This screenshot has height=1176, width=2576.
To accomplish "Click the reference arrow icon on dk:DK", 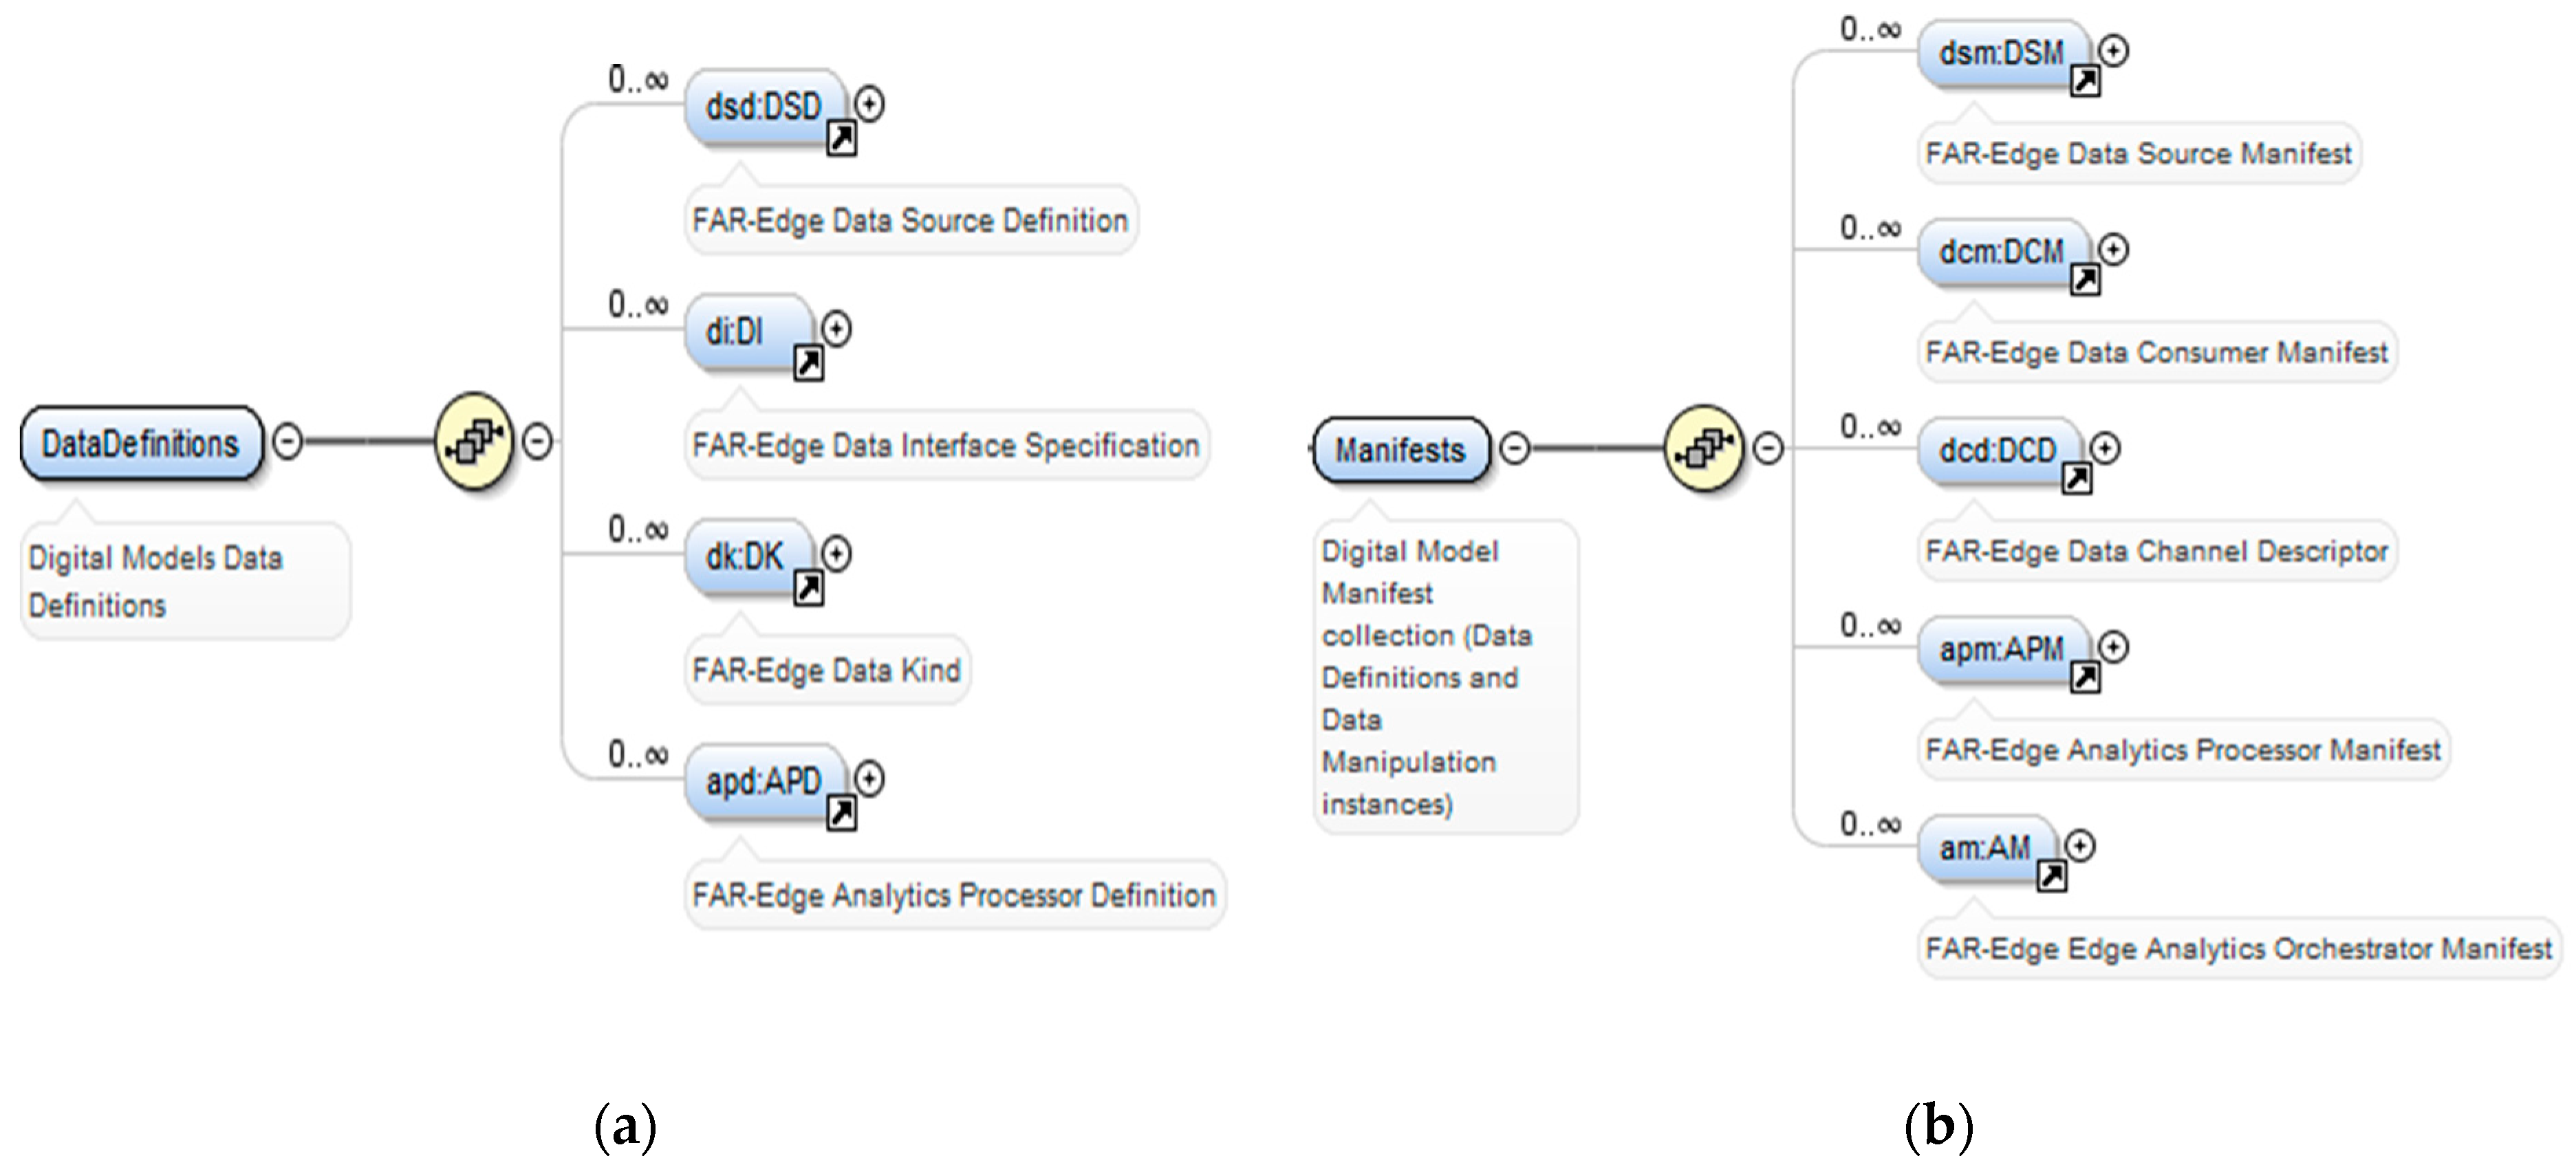I will point(808,589).
